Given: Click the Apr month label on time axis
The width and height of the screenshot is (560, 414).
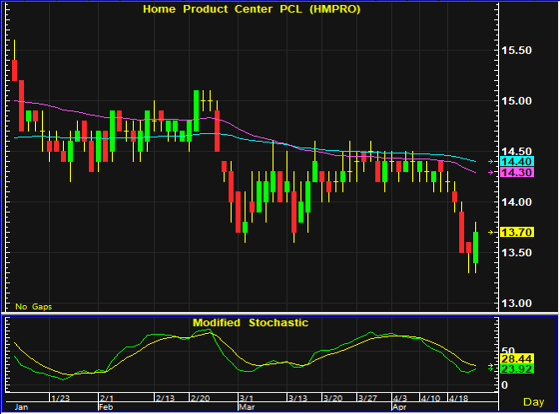Looking at the screenshot, I should pyautogui.click(x=399, y=407).
